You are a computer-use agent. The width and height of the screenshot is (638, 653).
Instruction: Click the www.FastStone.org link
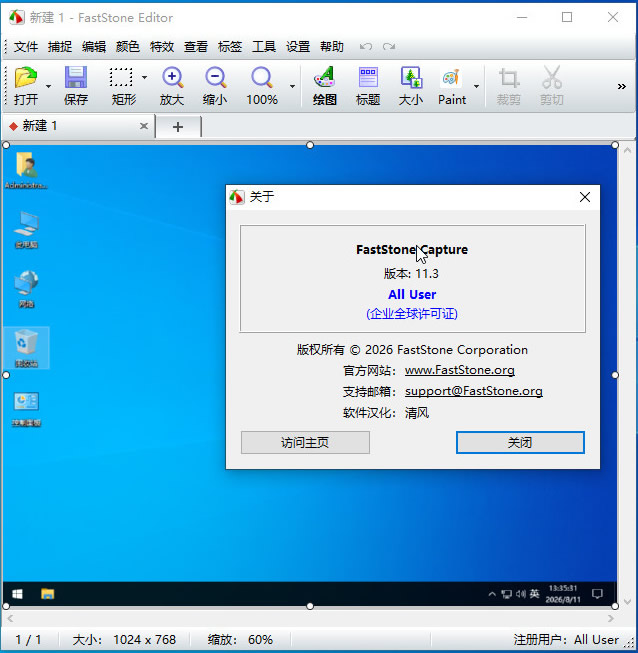[x=460, y=370]
